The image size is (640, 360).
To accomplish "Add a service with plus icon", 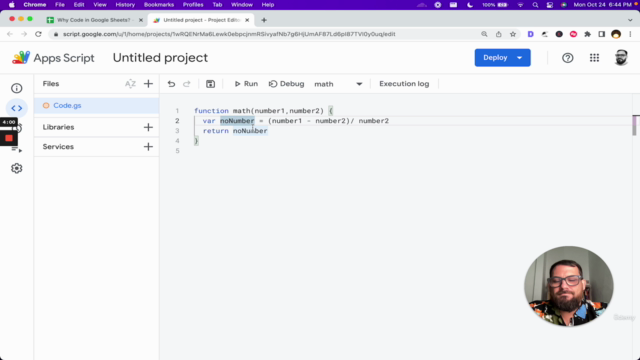I will click(148, 147).
